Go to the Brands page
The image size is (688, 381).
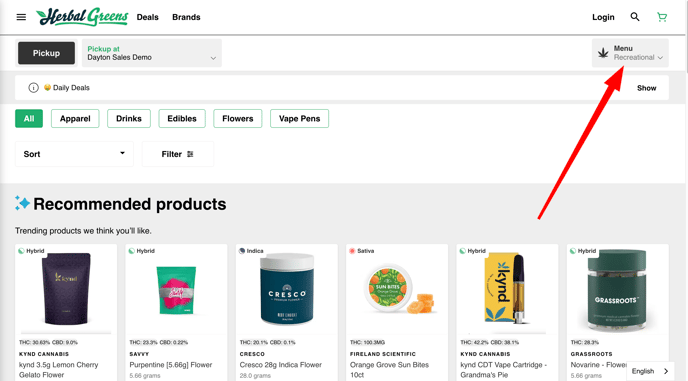tap(186, 17)
